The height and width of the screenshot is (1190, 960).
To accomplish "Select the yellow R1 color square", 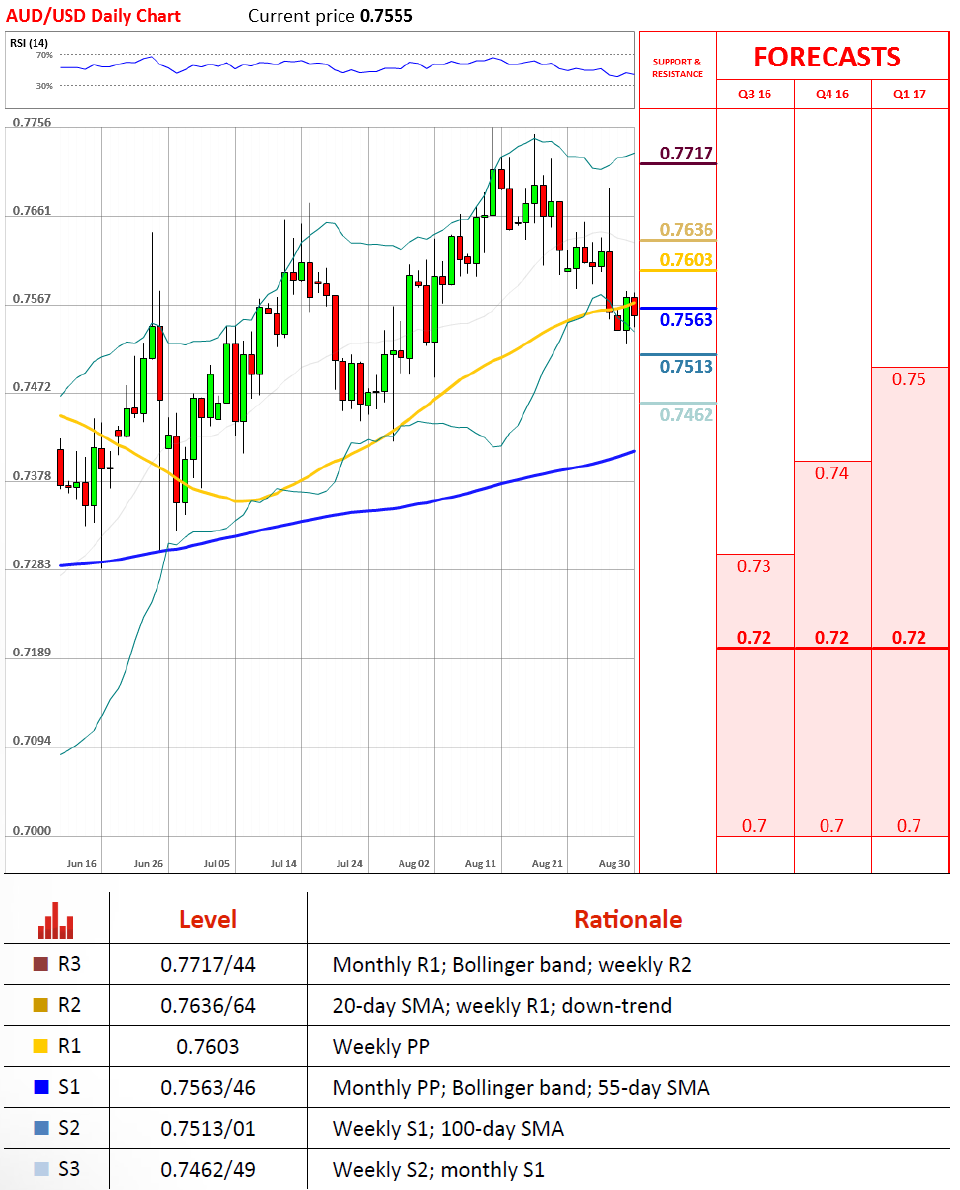I will click(x=41, y=1047).
